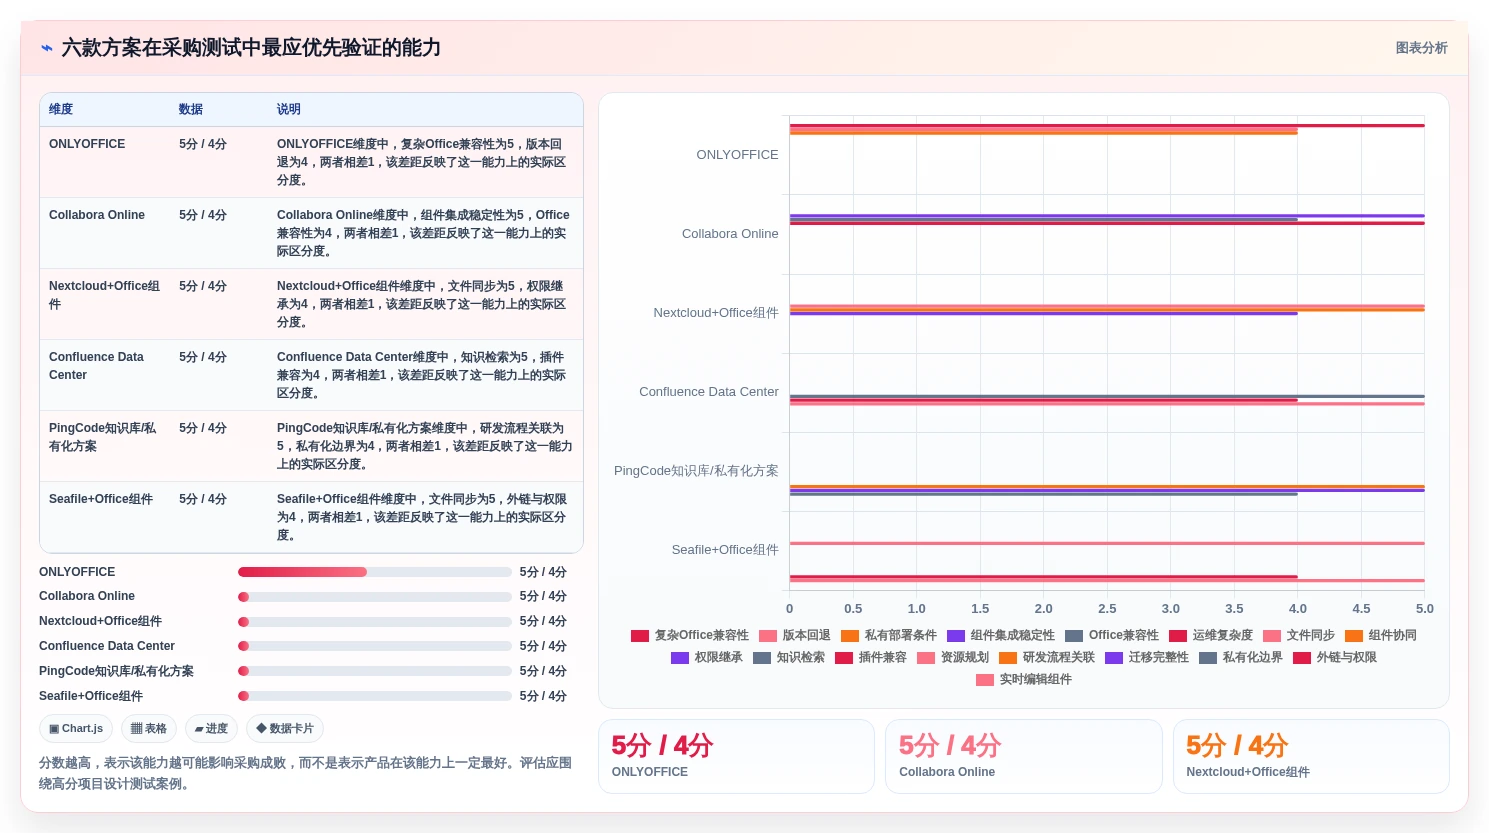Click the ONLYOFFICE data card
1489x833 pixels.
point(736,756)
